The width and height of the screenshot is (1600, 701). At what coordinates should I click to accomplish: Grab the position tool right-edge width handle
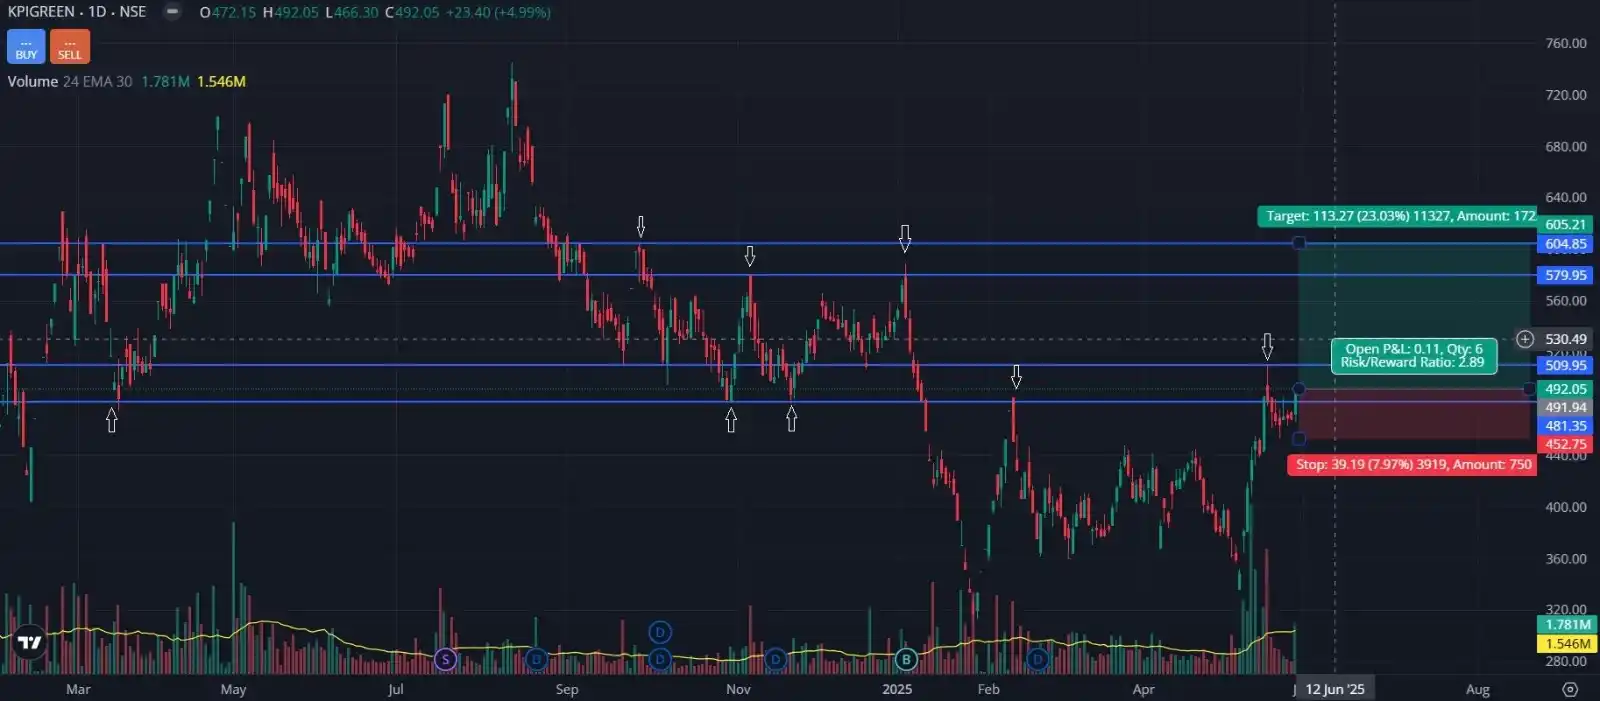coord(1530,388)
